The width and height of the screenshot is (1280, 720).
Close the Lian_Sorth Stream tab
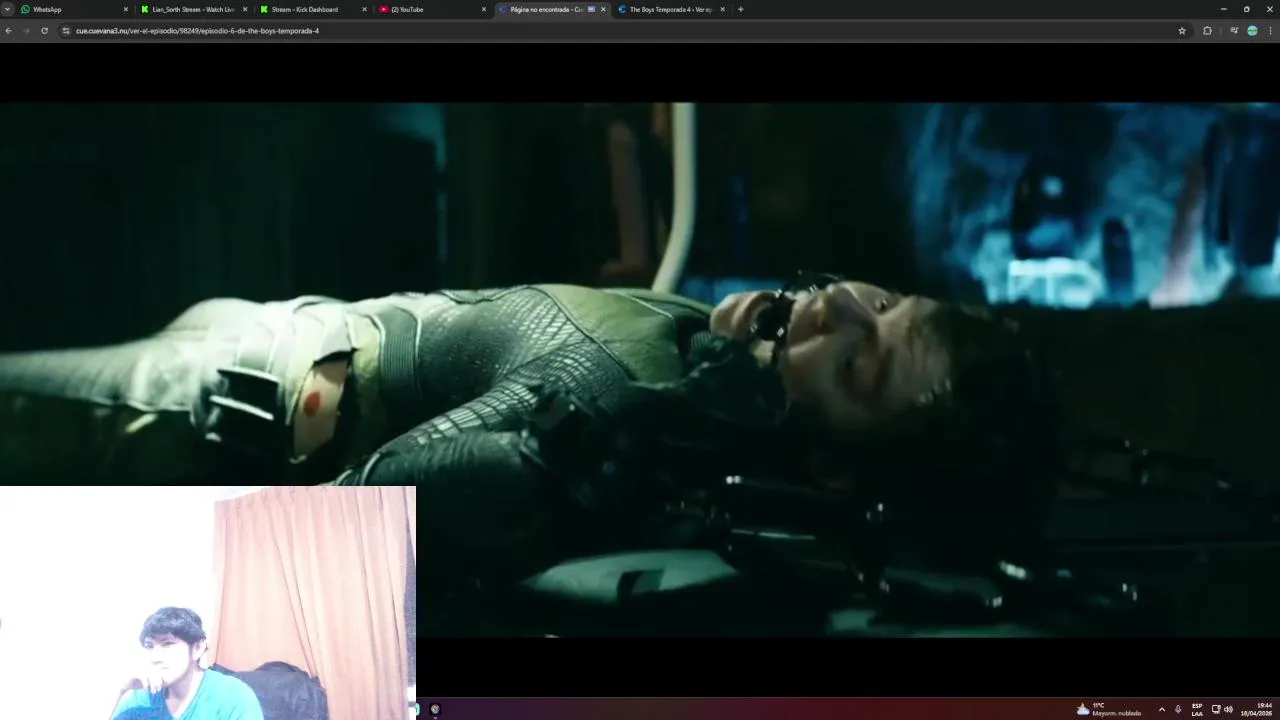tap(245, 9)
